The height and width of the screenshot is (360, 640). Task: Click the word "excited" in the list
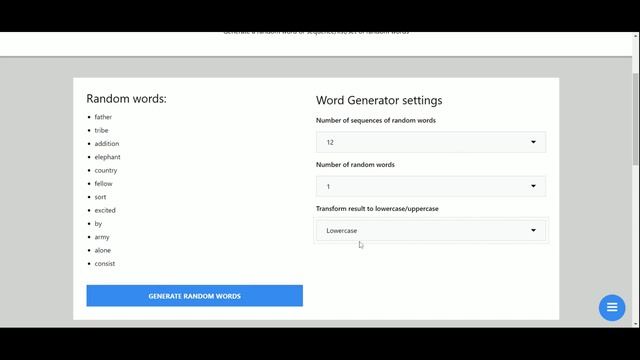(x=105, y=210)
